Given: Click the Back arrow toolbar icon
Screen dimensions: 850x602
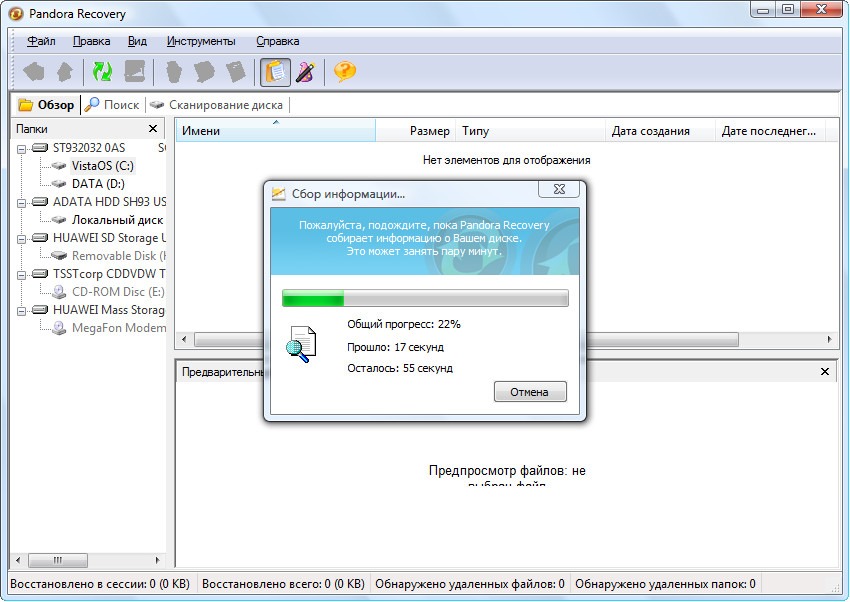Looking at the screenshot, I should (34, 72).
